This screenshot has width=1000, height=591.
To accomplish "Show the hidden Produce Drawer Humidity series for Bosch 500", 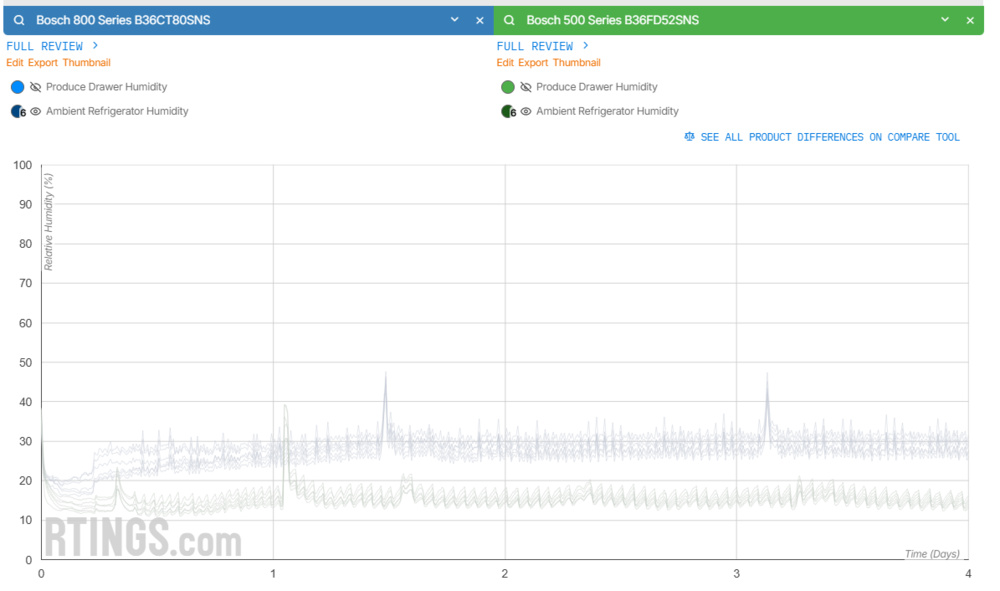I will (527, 87).
